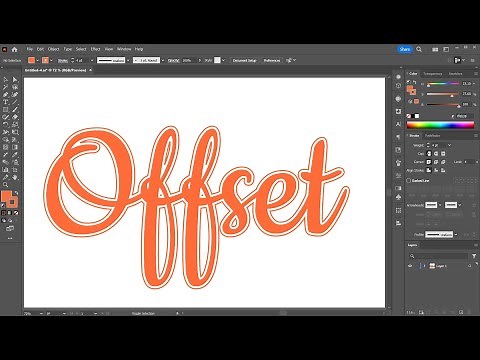Open start arrowhead dropdown

pyautogui.click(x=440, y=205)
